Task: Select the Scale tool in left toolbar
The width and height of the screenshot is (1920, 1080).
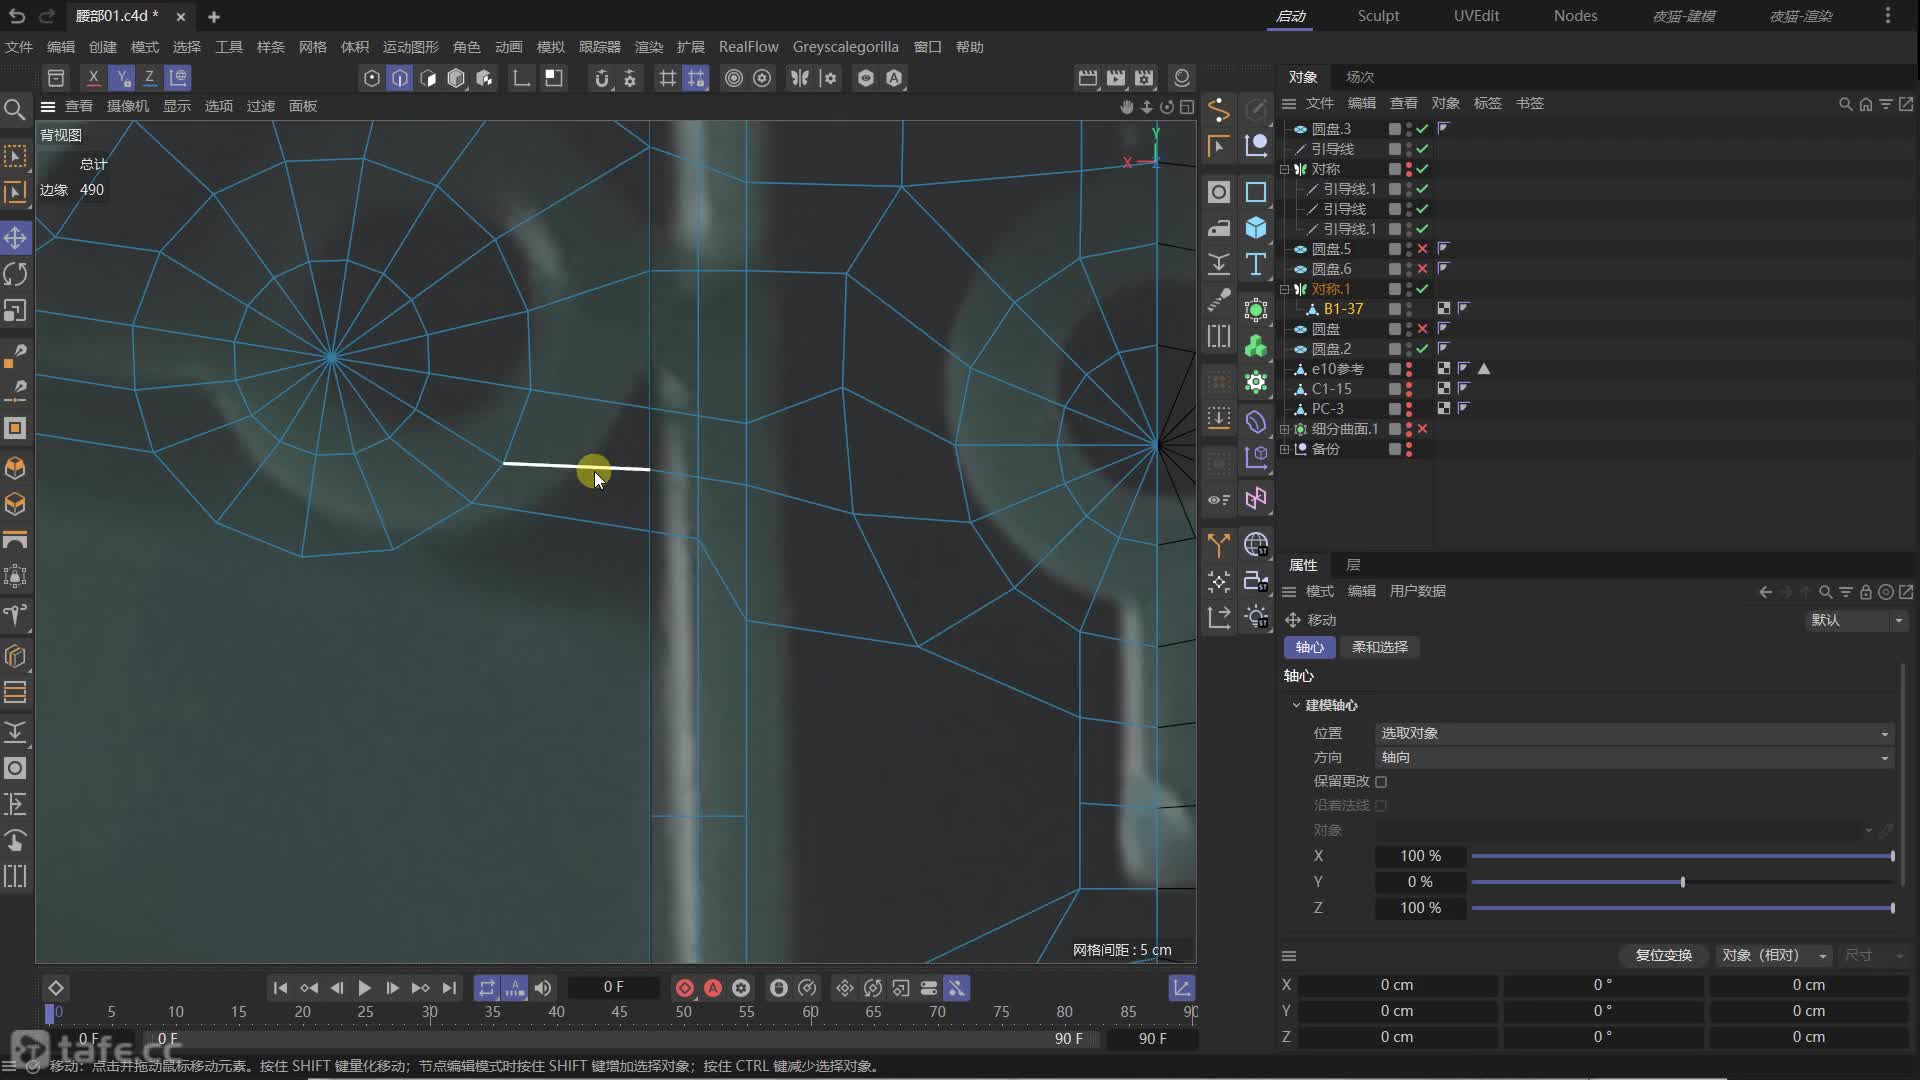Action: [x=15, y=311]
